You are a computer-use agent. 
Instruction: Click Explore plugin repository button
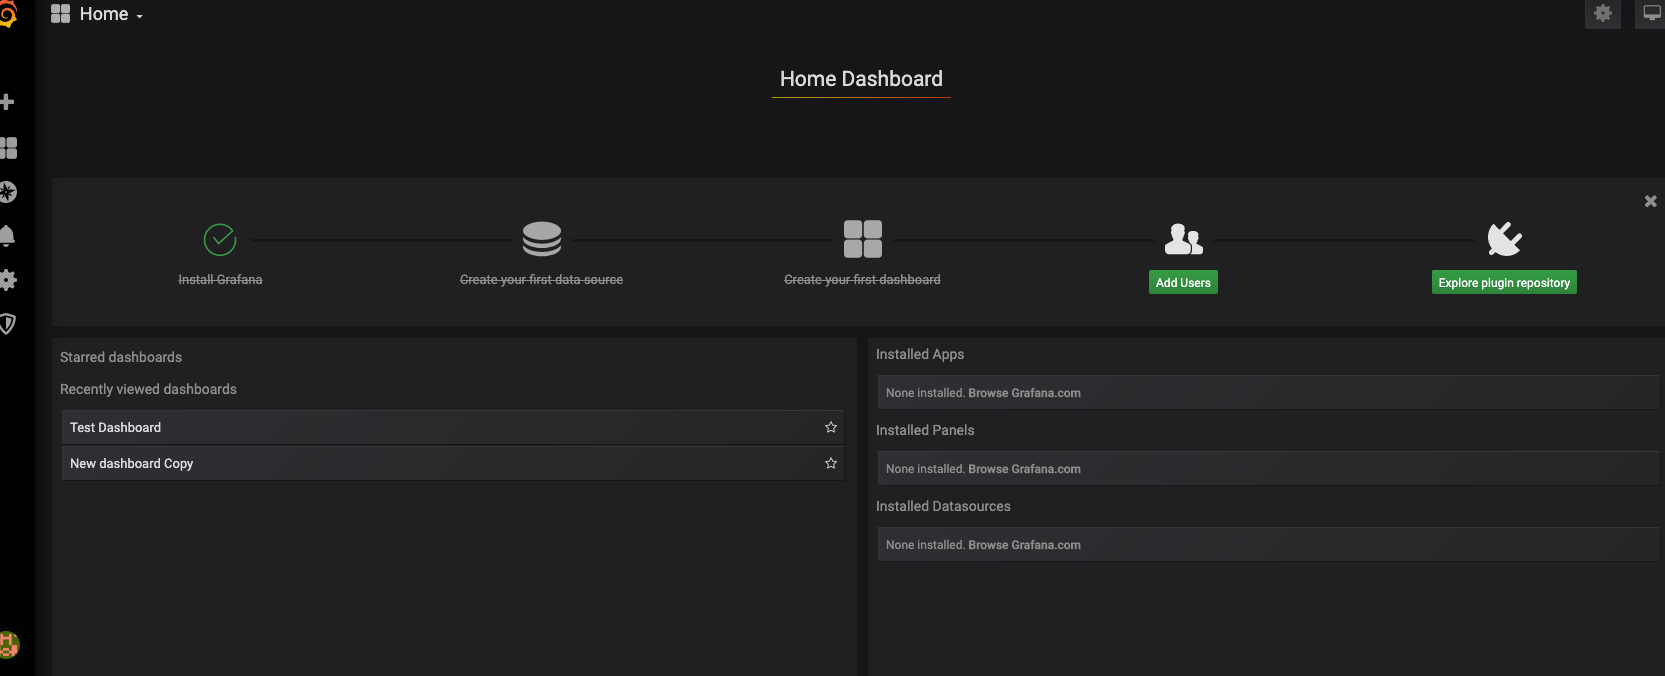point(1504,283)
